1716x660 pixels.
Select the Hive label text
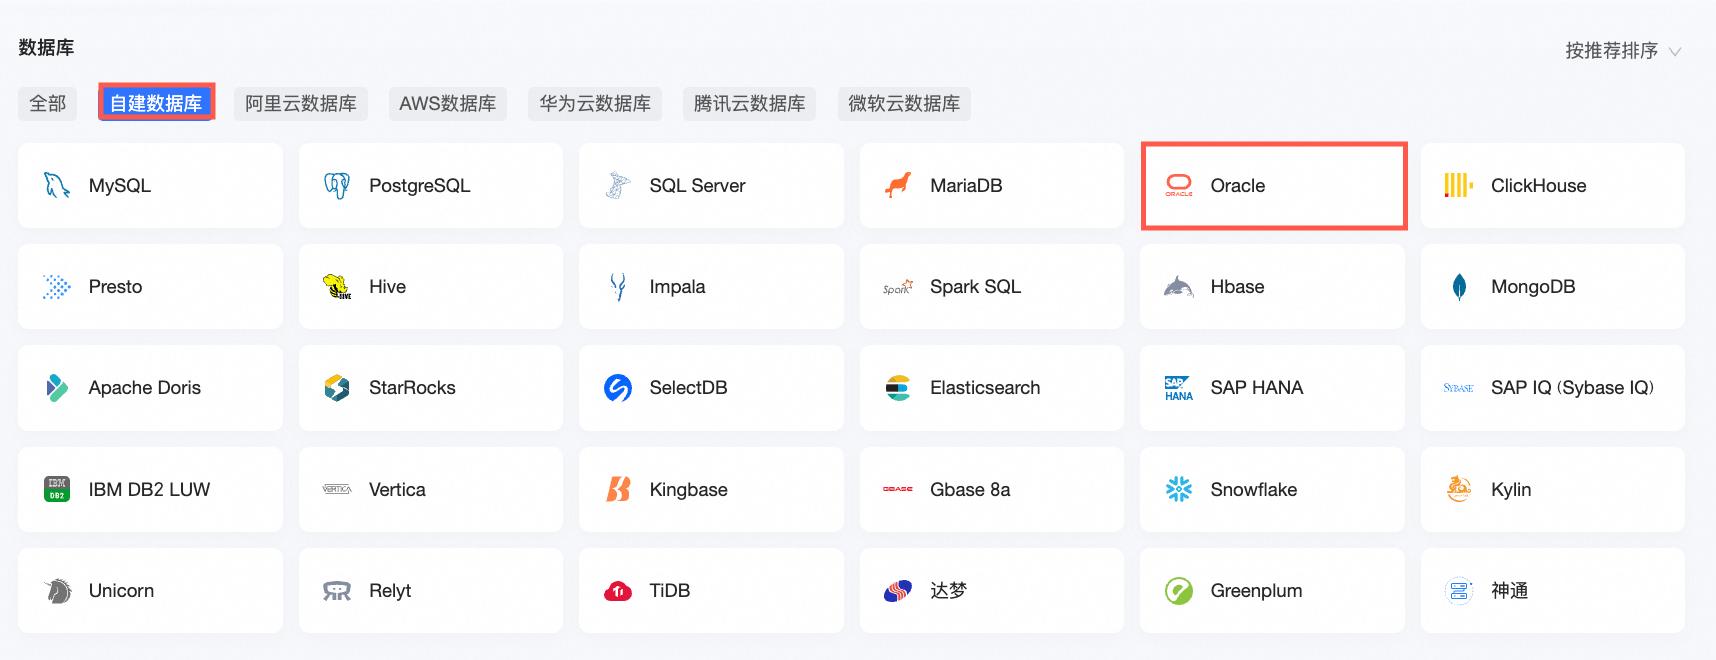[387, 287]
